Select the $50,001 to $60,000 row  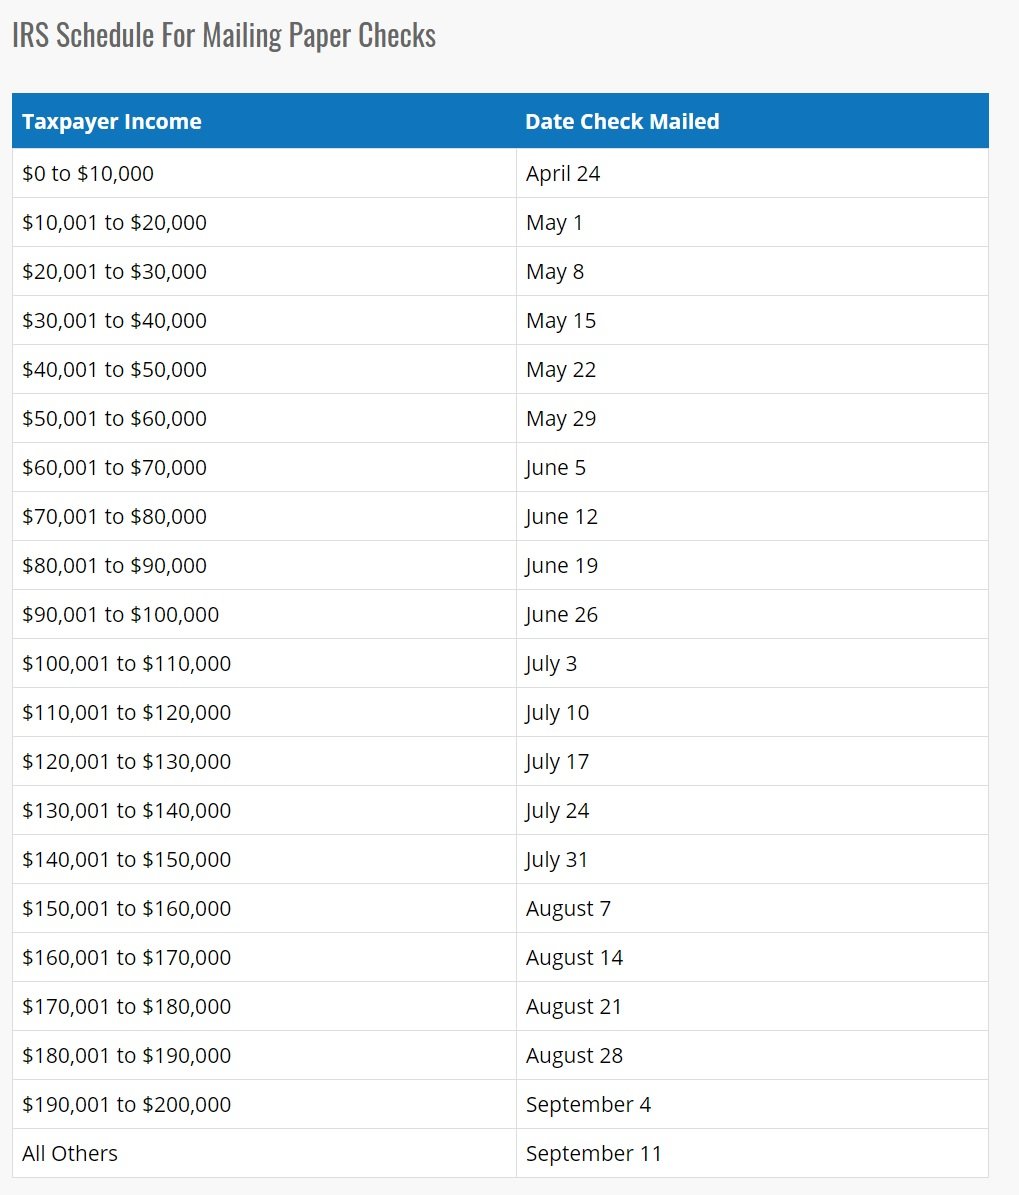(500, 418)
